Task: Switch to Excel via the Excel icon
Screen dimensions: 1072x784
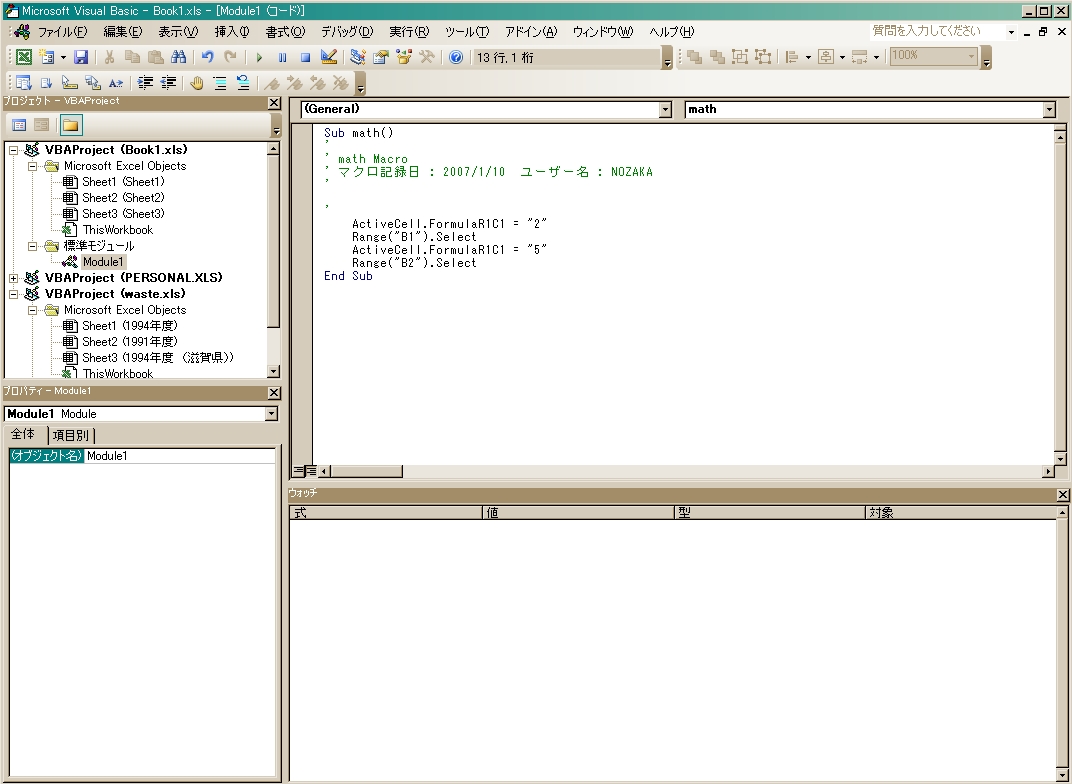Action: [x=23, y=58]
